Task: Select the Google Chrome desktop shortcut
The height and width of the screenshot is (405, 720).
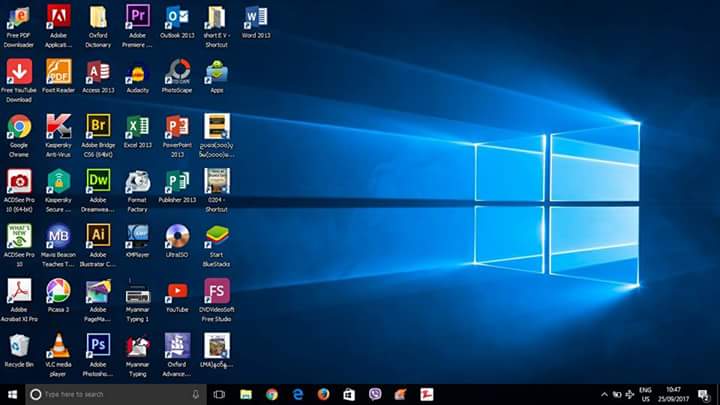Action: pos(19,135)
